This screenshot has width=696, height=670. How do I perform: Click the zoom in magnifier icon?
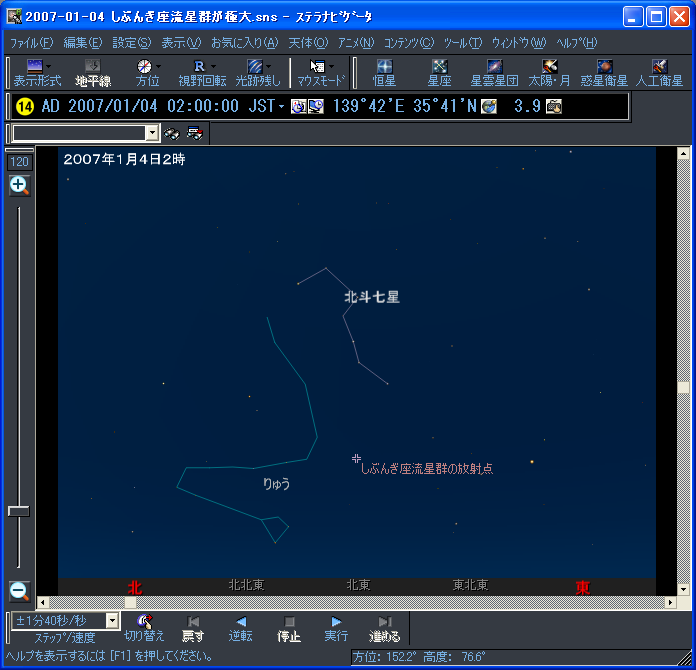tap(19, 184)
